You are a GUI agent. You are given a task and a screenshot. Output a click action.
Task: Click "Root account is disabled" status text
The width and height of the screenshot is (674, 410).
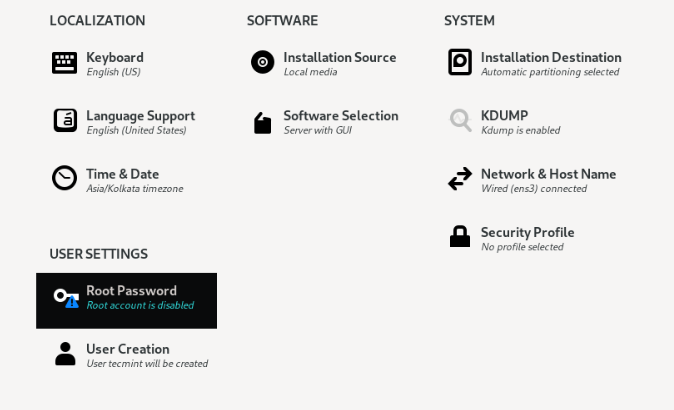point(140,305)
